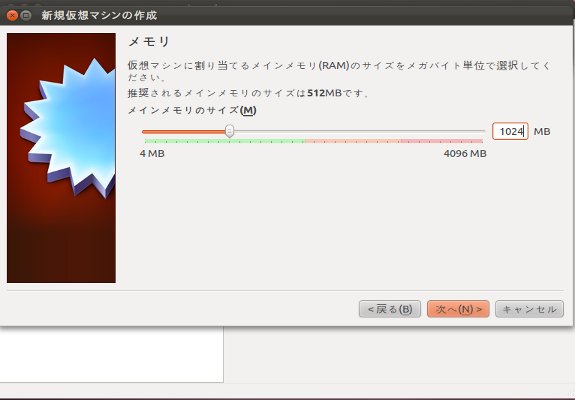The image size is (575, 400).
Task: Click the starburst wizard illustration
Action: (68, 128)
